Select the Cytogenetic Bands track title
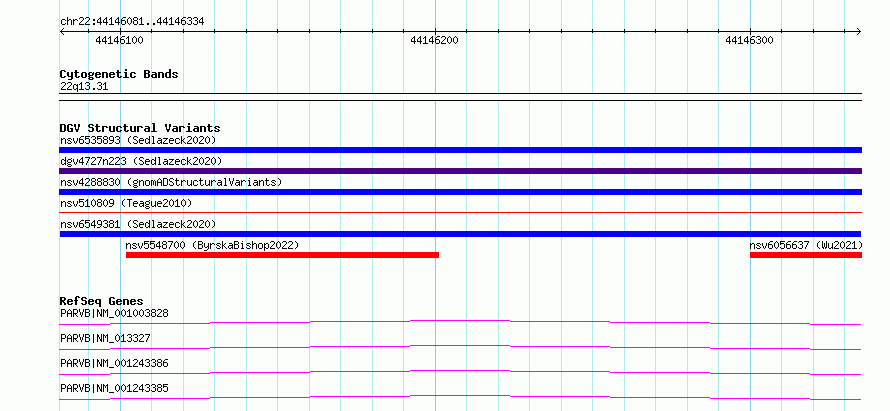This screenshot has height=411, width=890. coord(119,74)
